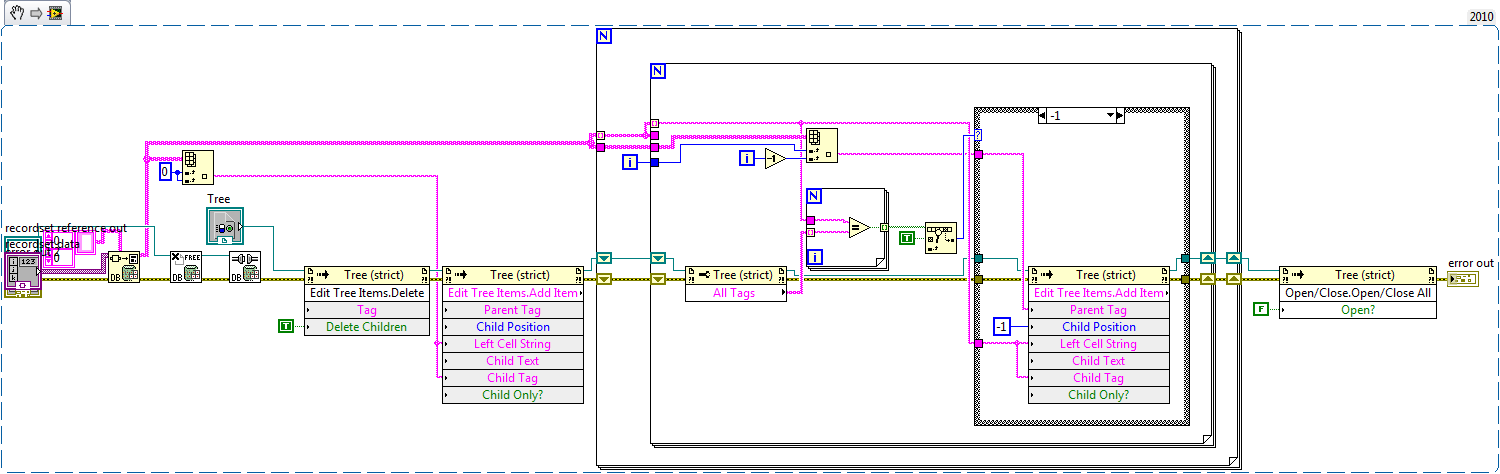This screenshot has width=1500, height=474.
Task: Click the Tree (strict) header of the Open/Close All node
Action: (x=1358, y=275)
